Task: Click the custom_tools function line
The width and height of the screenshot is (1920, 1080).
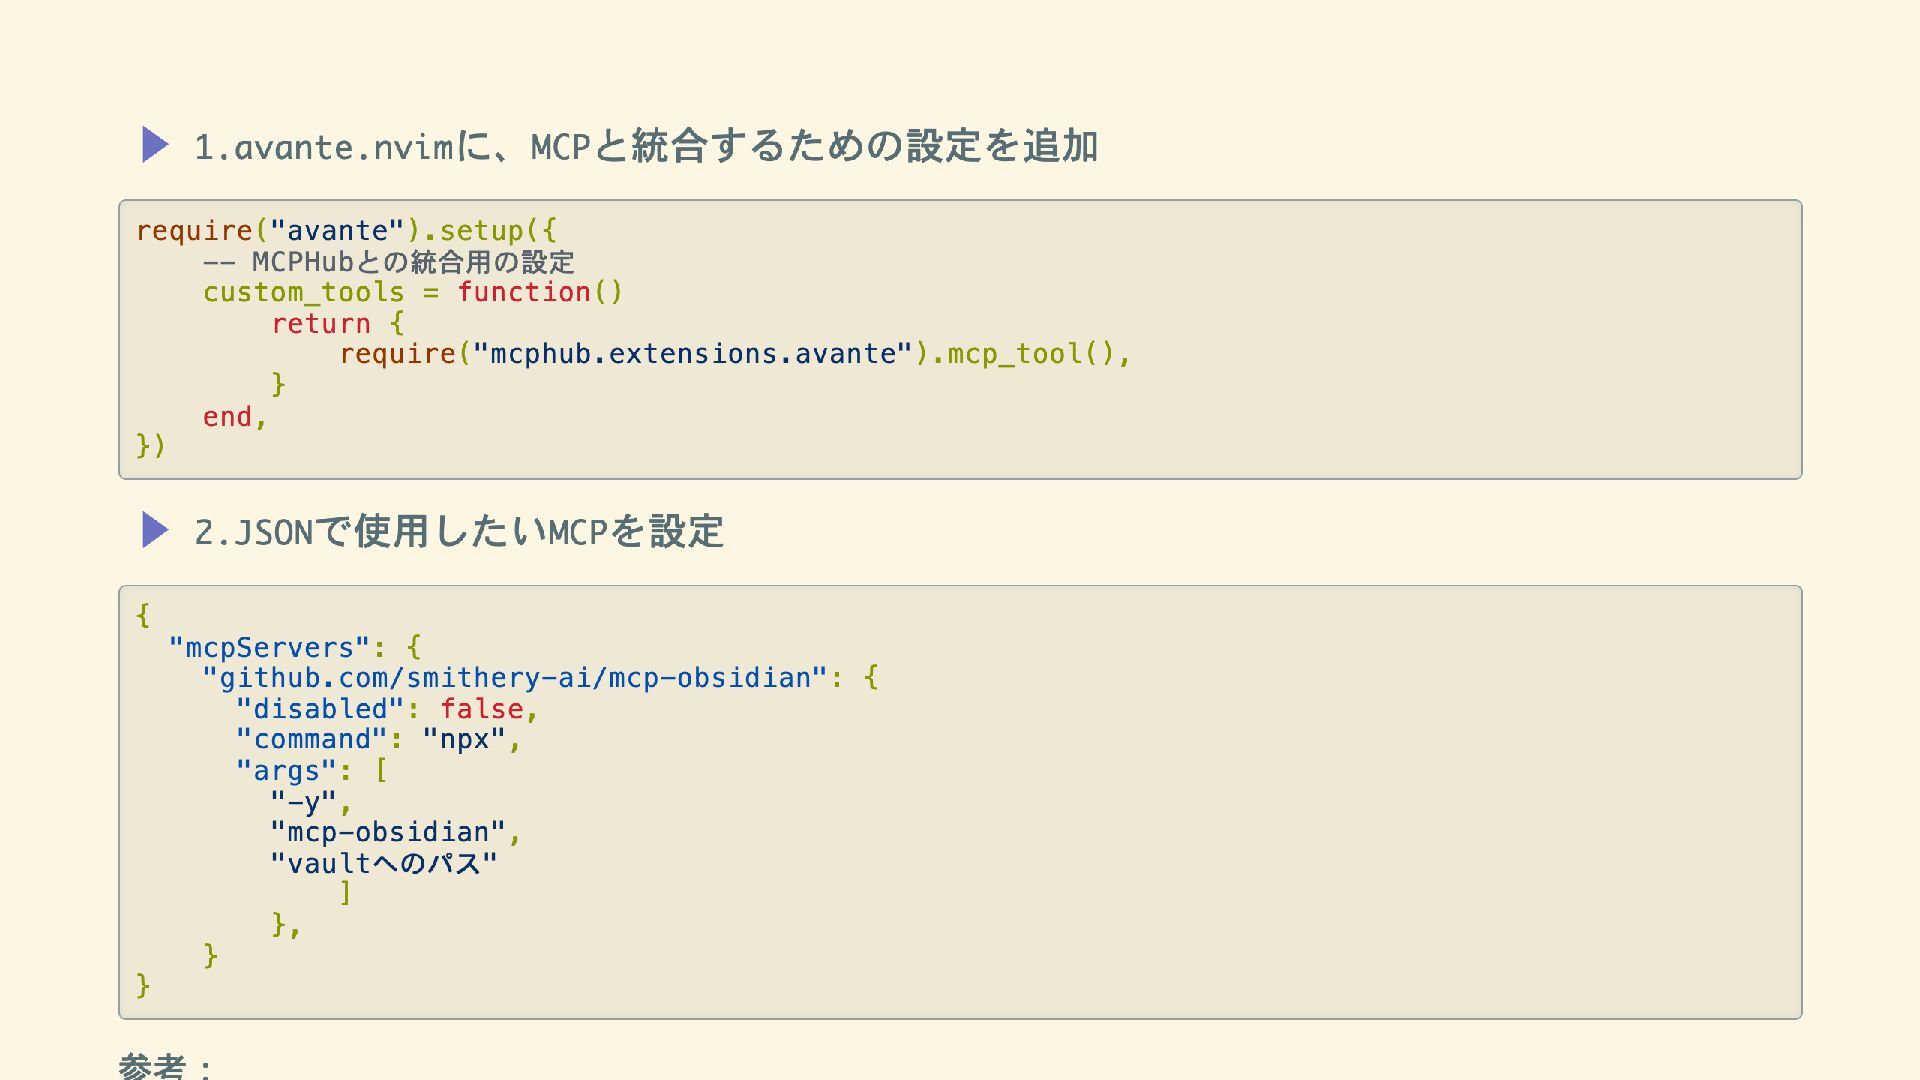Action: click(412, 293)
